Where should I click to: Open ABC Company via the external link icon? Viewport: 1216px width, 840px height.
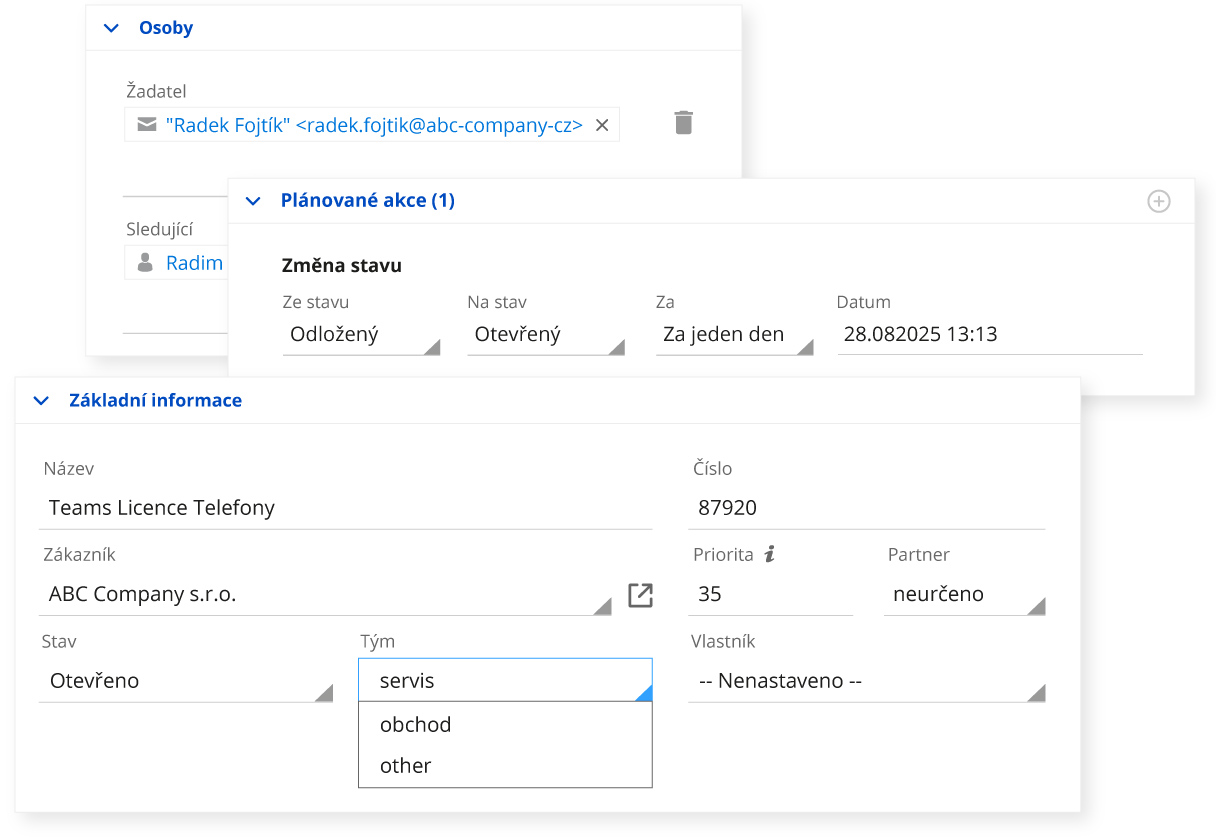click(640, 594)
